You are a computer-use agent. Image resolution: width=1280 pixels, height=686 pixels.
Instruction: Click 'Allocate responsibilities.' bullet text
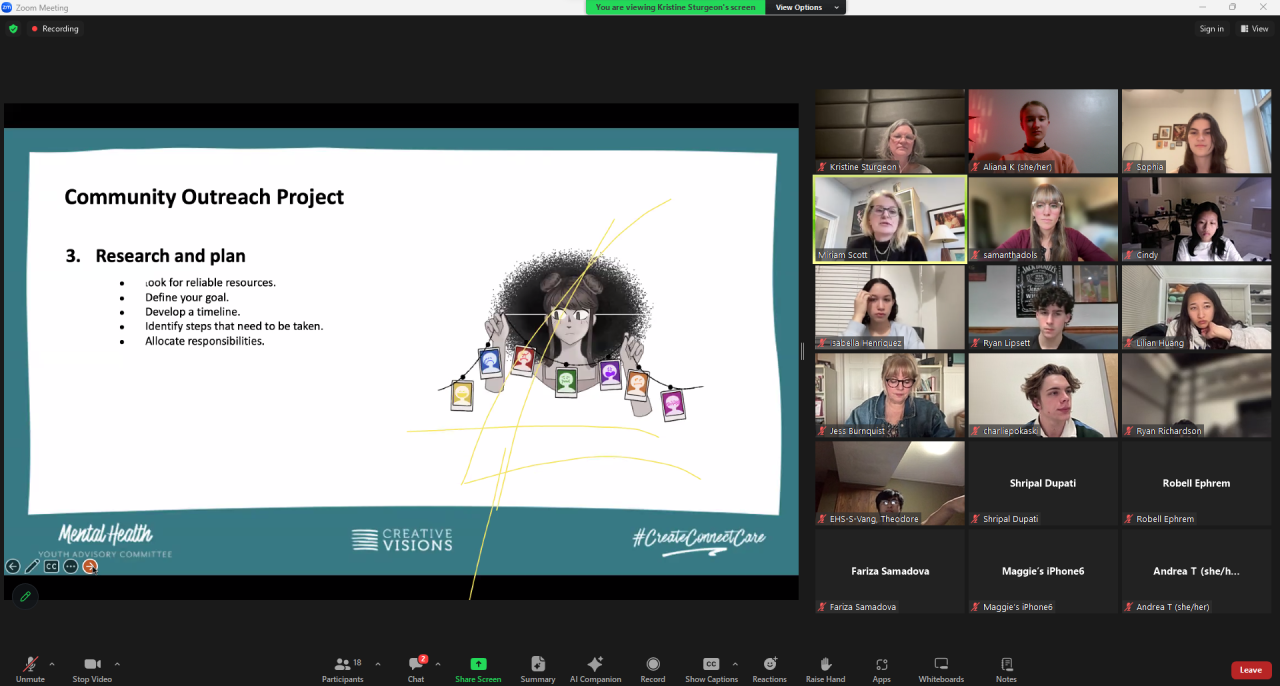pyautogui.click(x=204, y=341)
